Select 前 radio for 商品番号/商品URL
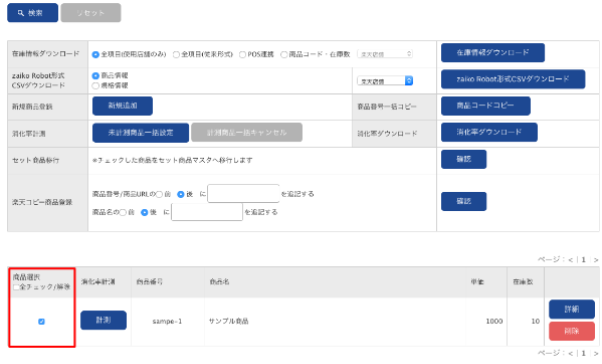The width and height of the screenshot is (602, 364). coord(159,194)
